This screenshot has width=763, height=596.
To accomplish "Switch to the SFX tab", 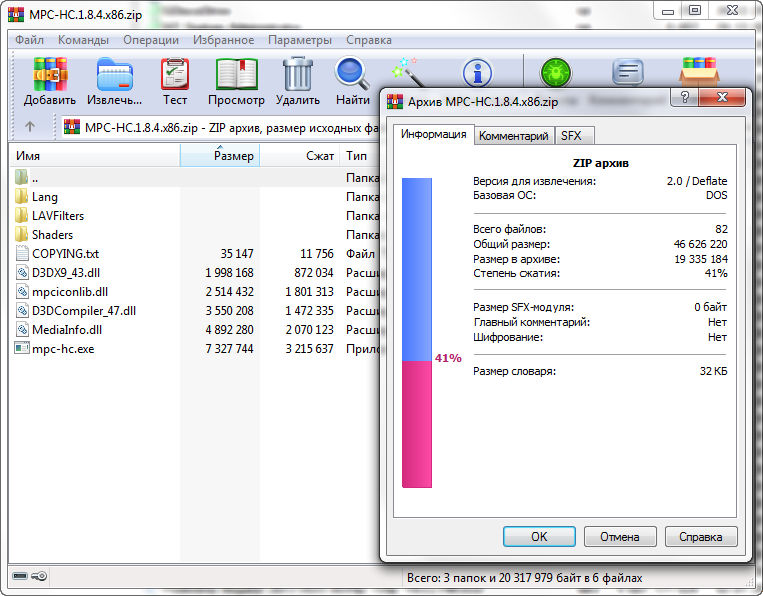I will tap(571, 136).
